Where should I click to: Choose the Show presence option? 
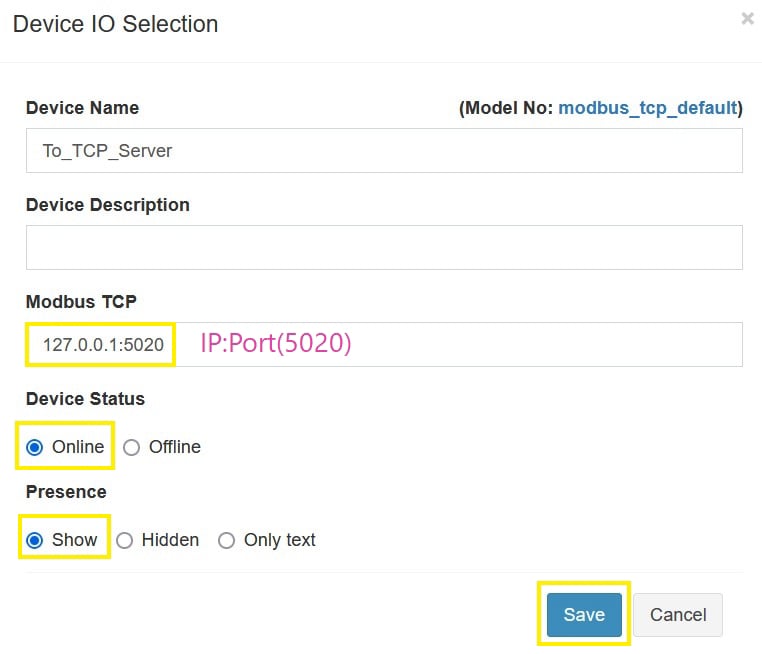(x=35, y=540)
